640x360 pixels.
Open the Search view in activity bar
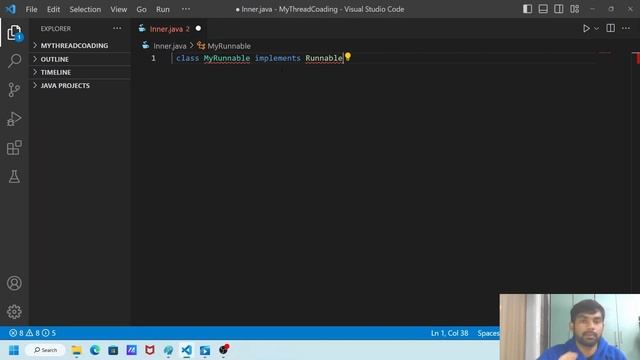pos(14,61)
